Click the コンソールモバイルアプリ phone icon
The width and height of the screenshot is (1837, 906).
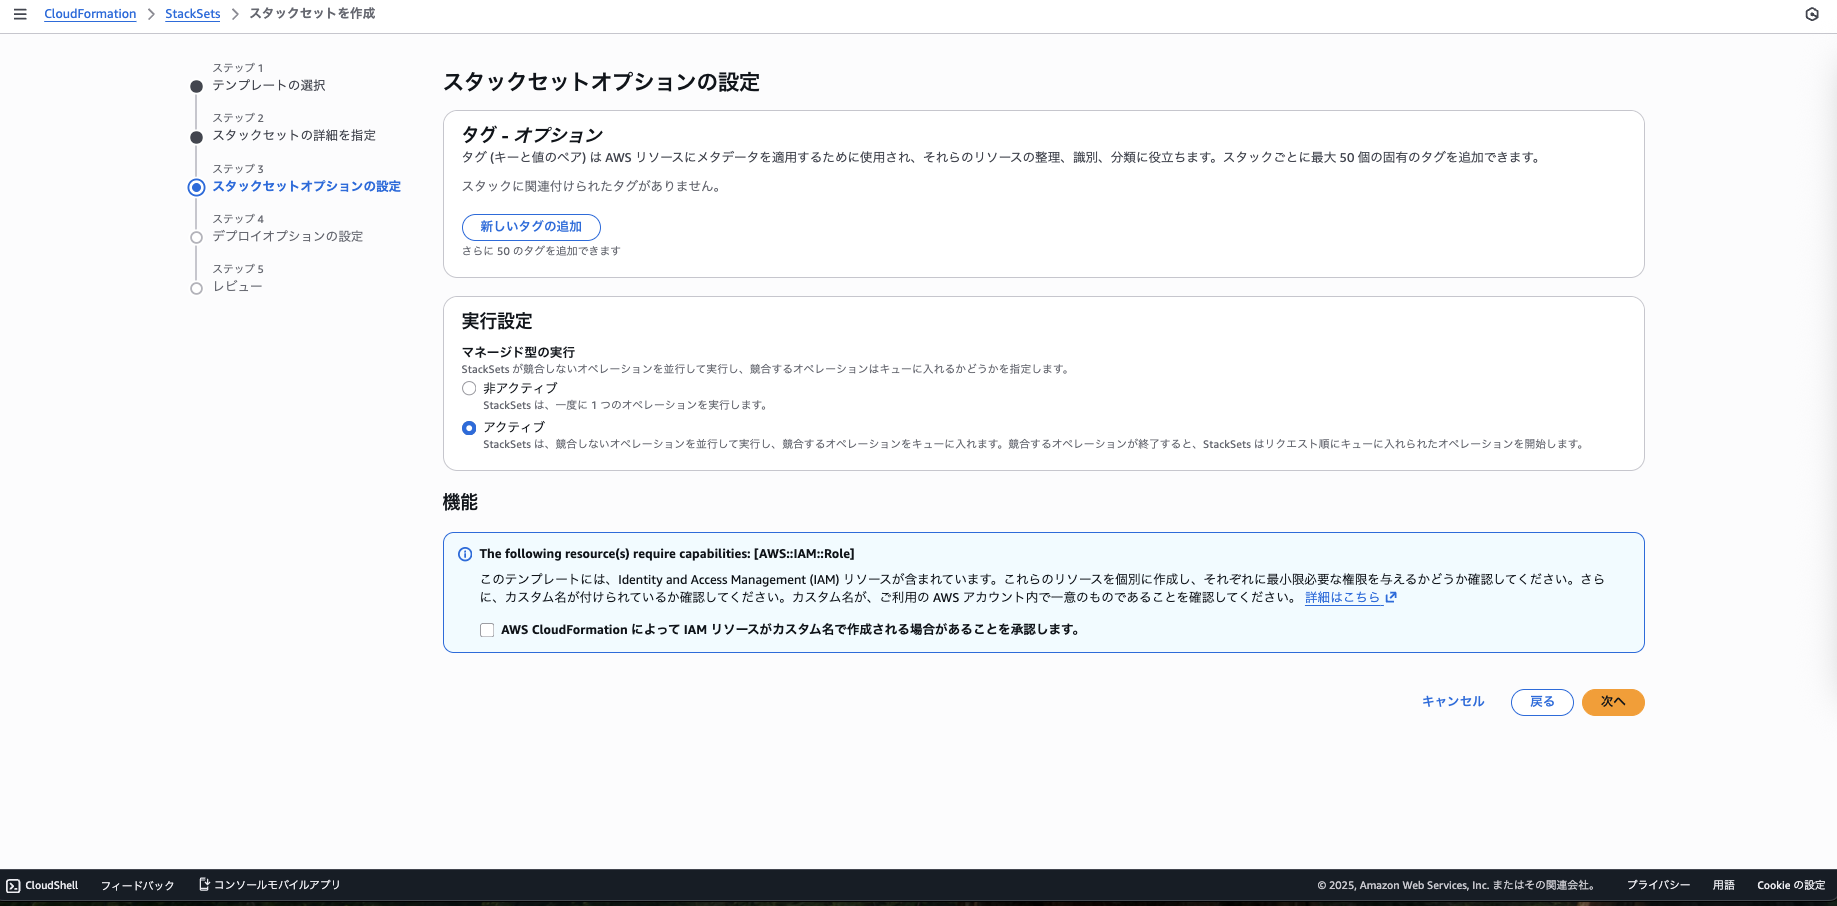tap(203, 884)
